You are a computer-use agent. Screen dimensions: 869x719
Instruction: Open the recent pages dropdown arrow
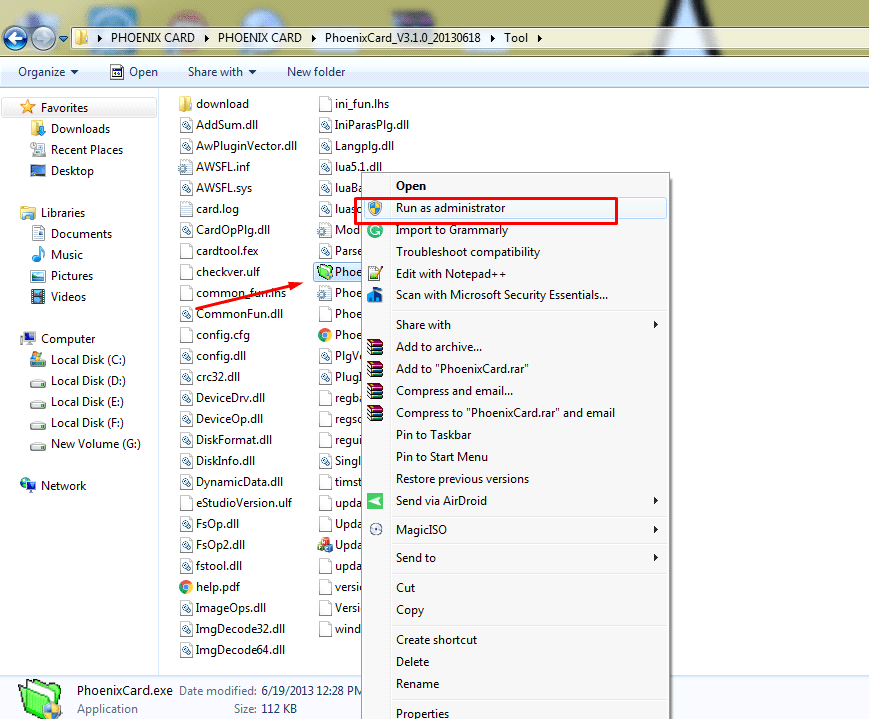click(63, 39)
